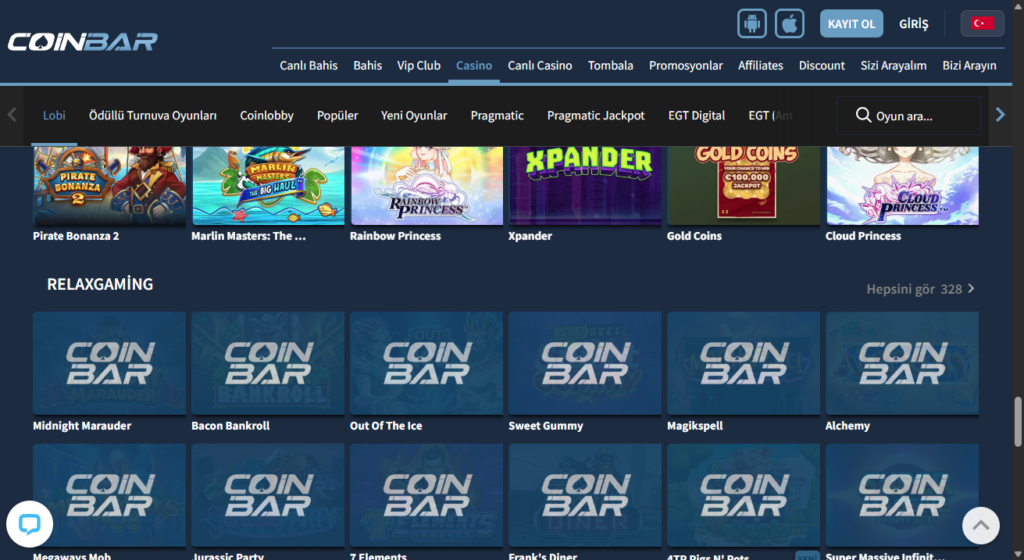Click the Android app download icon
This screenshot has height=560, width=1024.
click(752, 23)
